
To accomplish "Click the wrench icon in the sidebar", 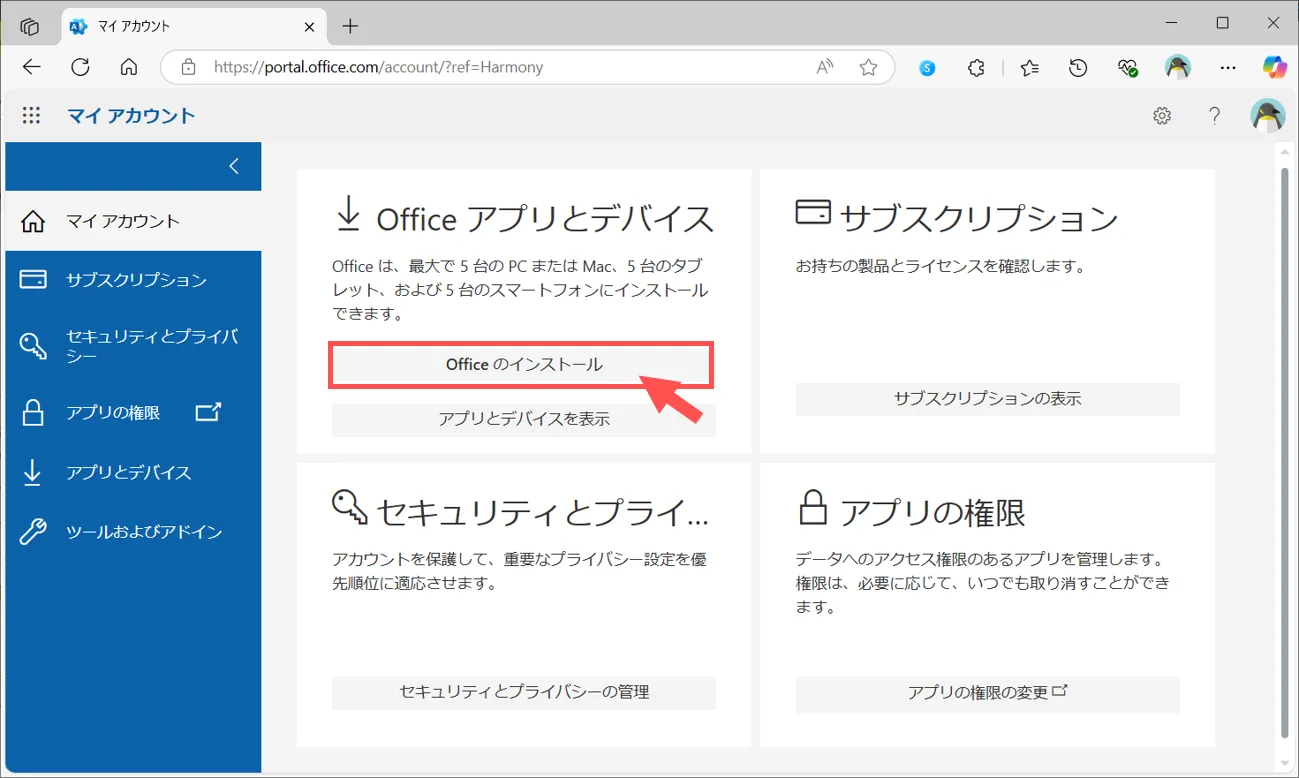I will point(33,531).
